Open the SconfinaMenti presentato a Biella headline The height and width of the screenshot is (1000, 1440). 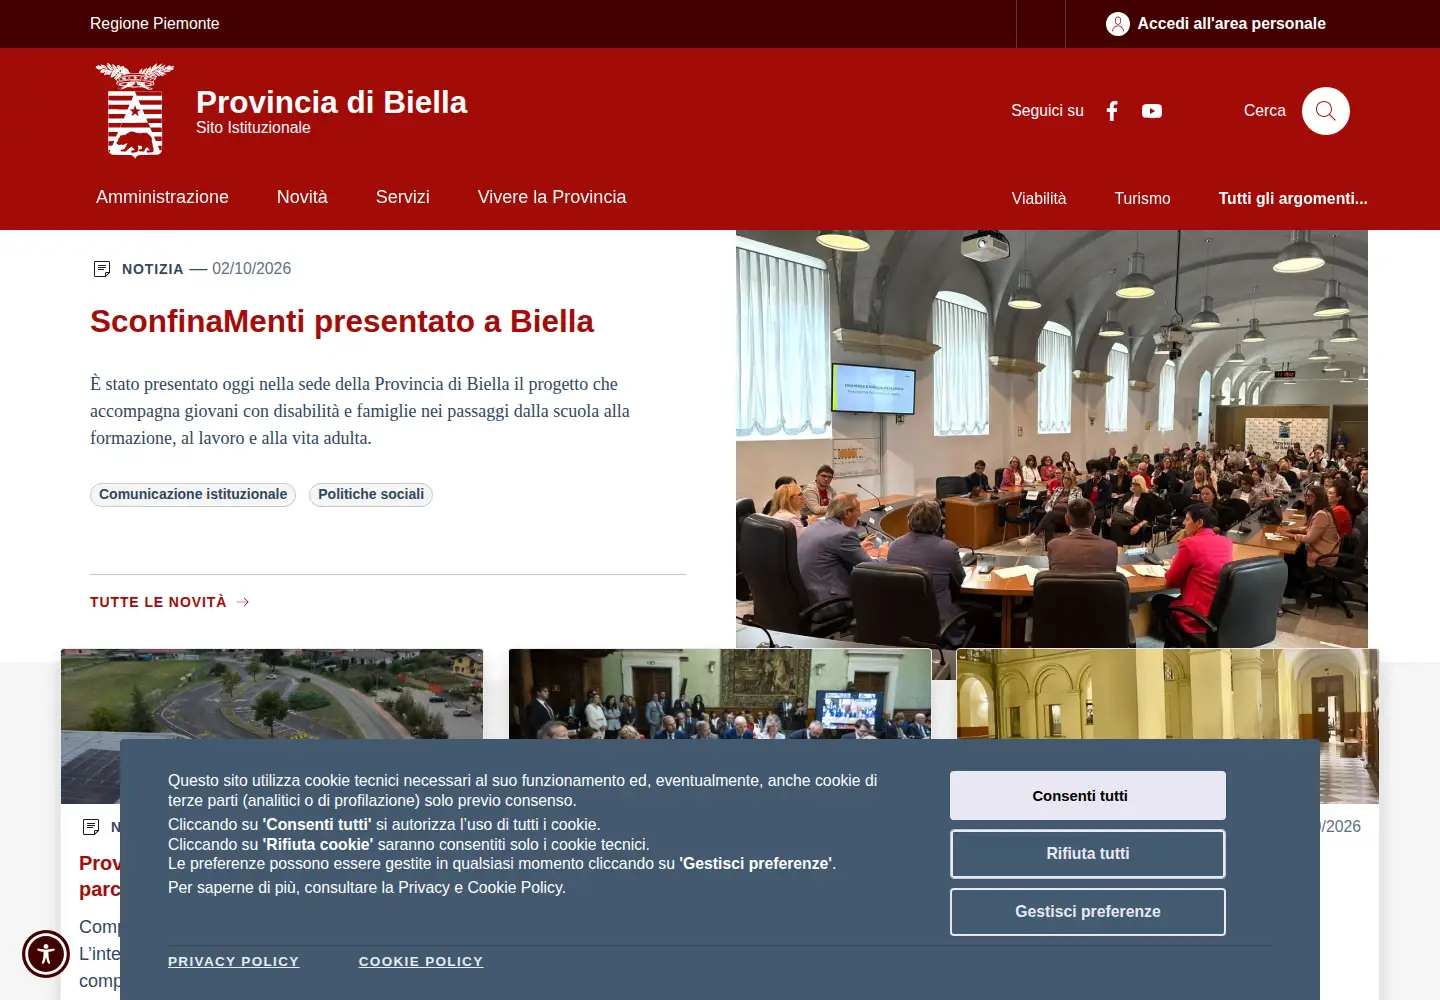pos(342,321)
